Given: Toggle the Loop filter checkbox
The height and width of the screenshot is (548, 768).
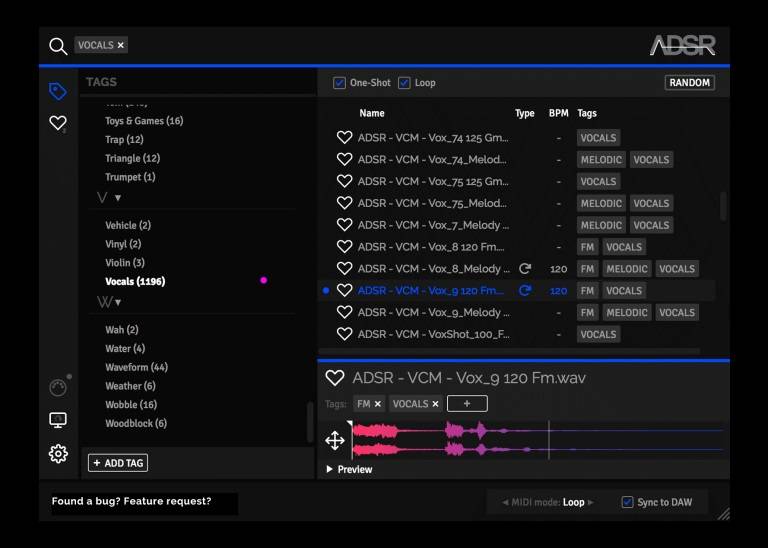Looking at the screenshot, I should pos(404,83).
